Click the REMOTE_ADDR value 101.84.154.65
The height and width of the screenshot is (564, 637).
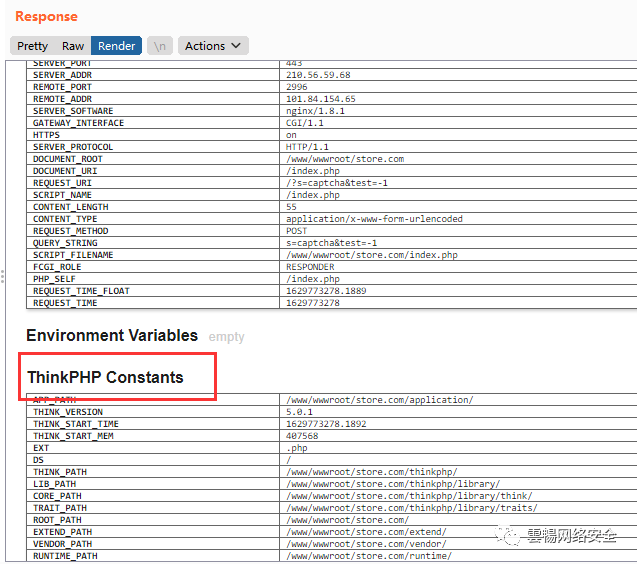(321, 99)
